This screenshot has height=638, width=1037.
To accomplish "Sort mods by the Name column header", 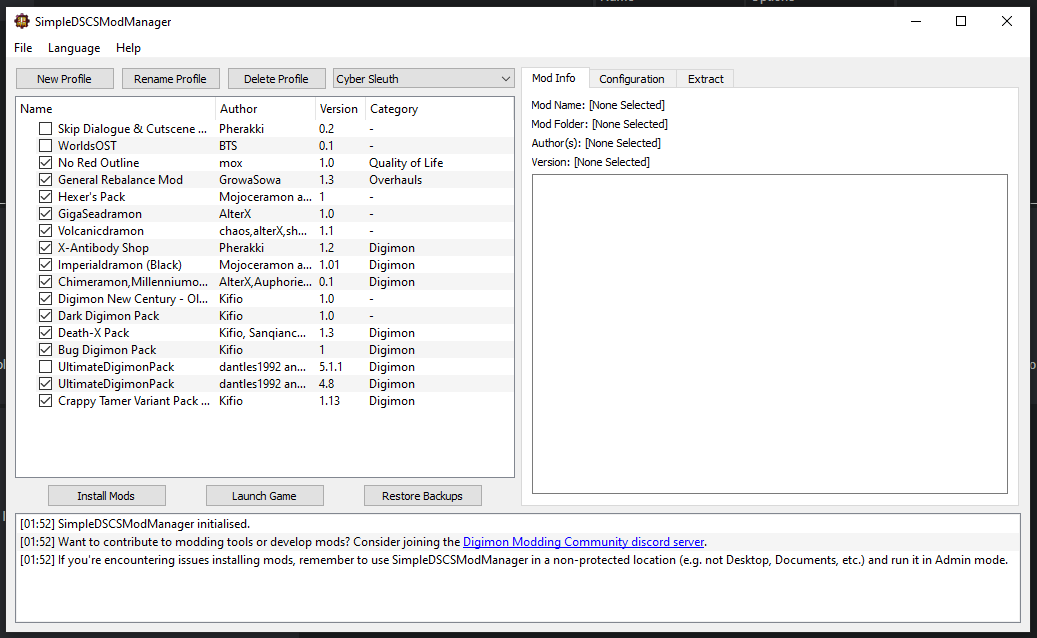I will pyautogui.click(x=116, y=108).
